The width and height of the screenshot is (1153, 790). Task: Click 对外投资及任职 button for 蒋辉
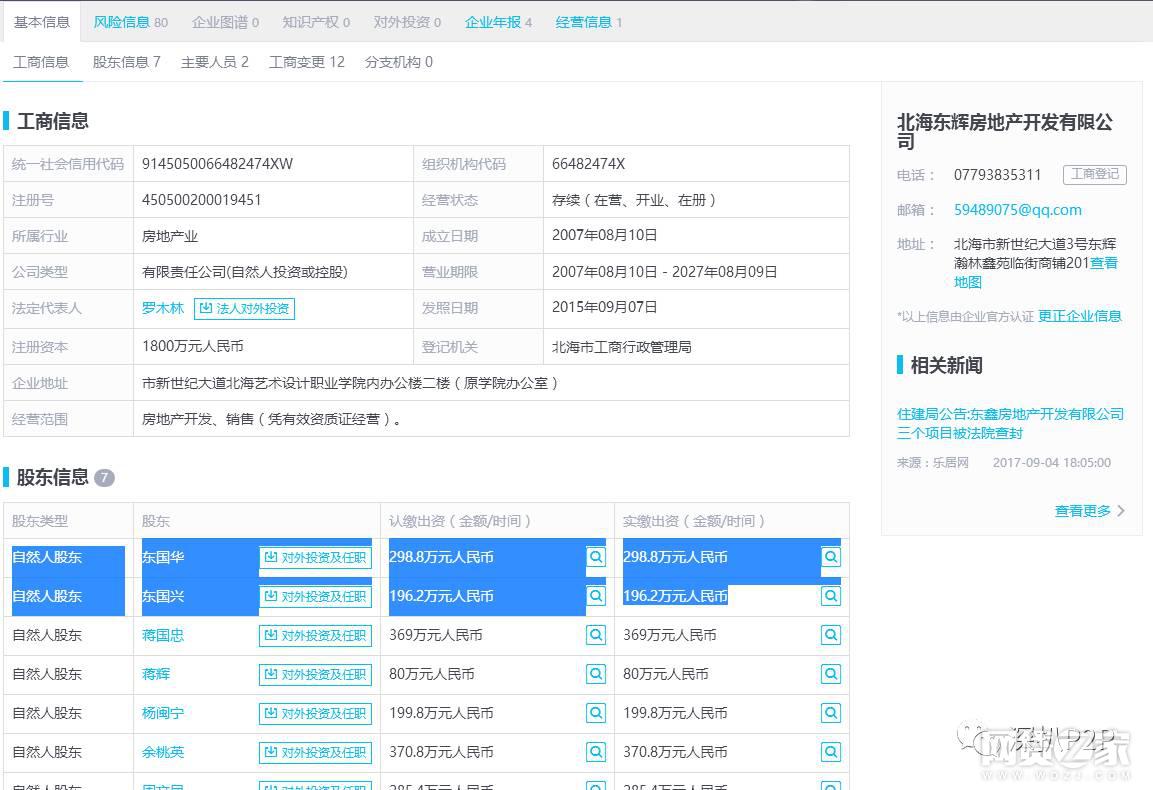315,674
